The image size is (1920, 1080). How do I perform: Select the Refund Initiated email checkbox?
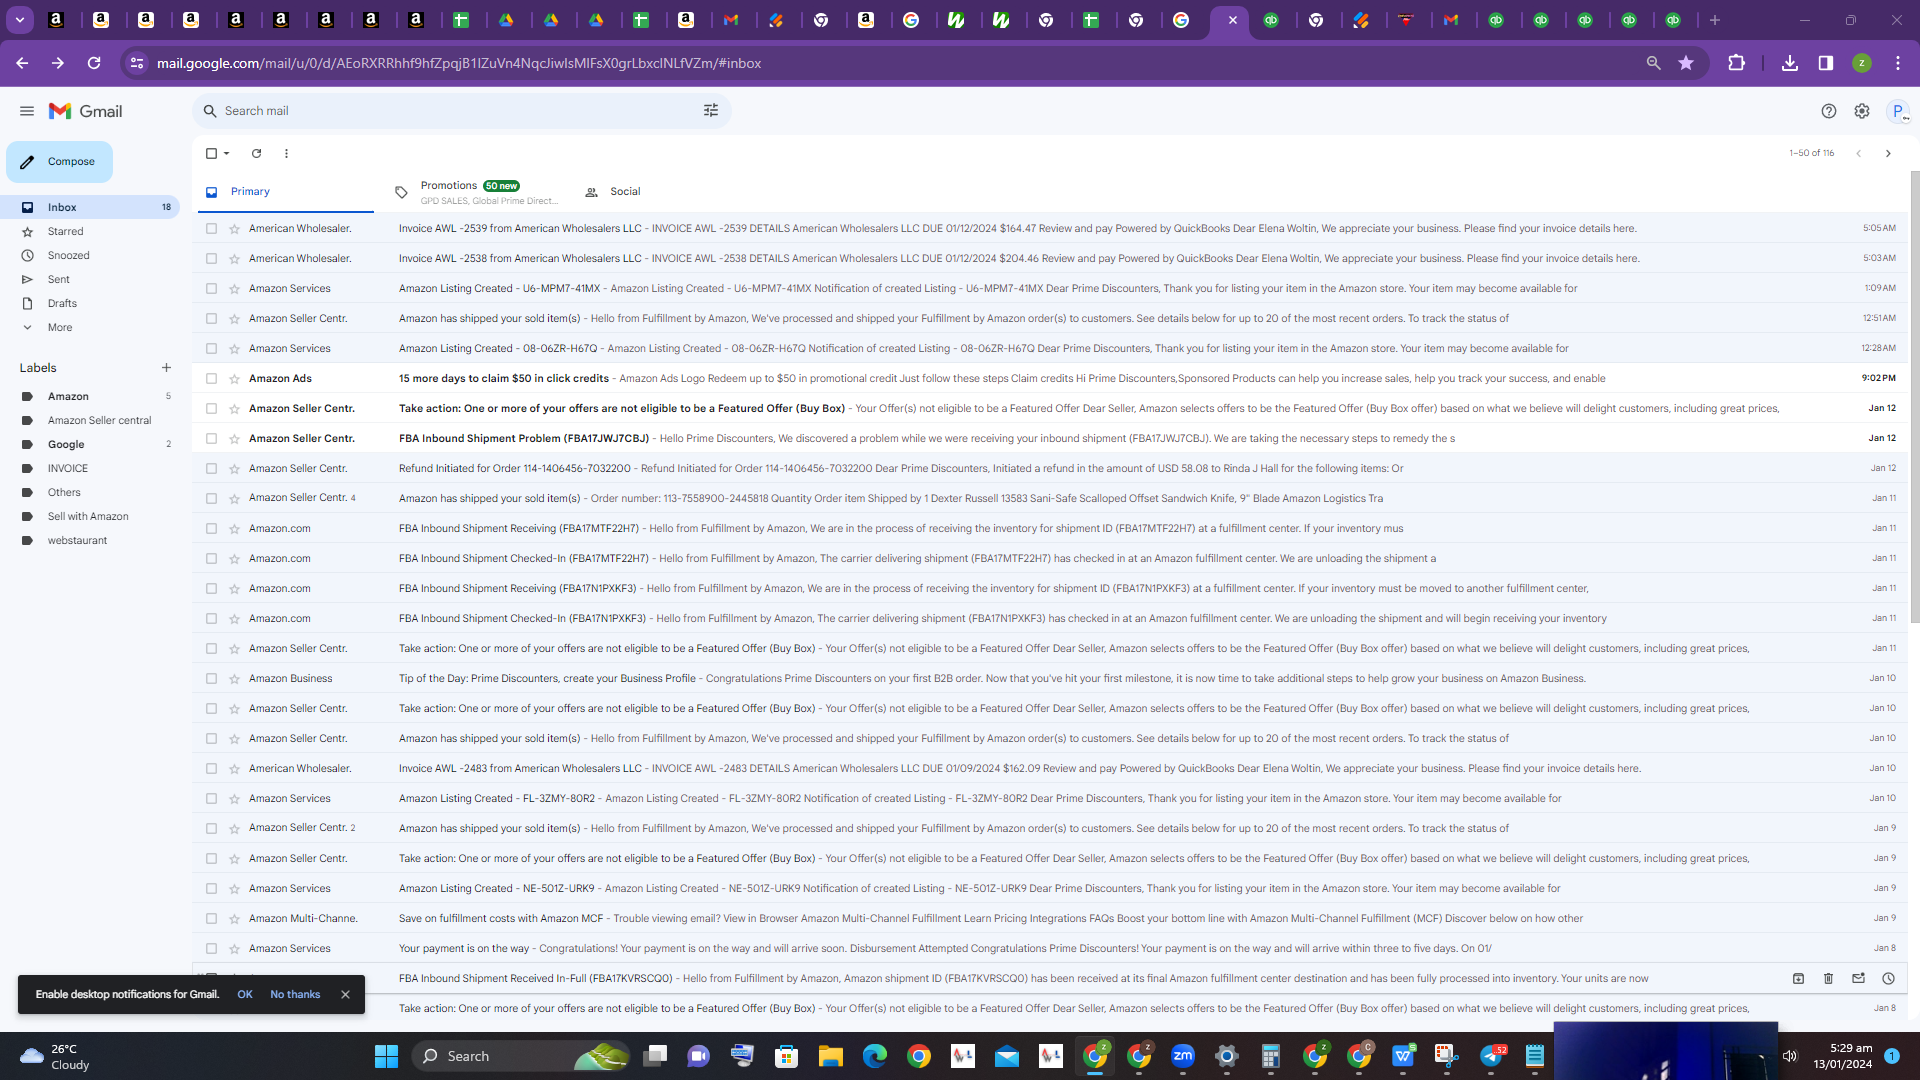tap(211, 468)
